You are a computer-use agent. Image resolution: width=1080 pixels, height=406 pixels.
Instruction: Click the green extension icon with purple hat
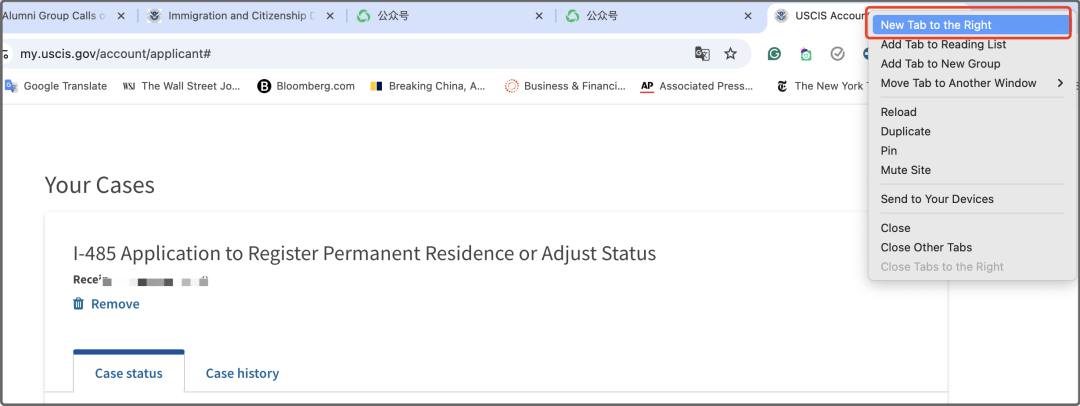point(806,54)
